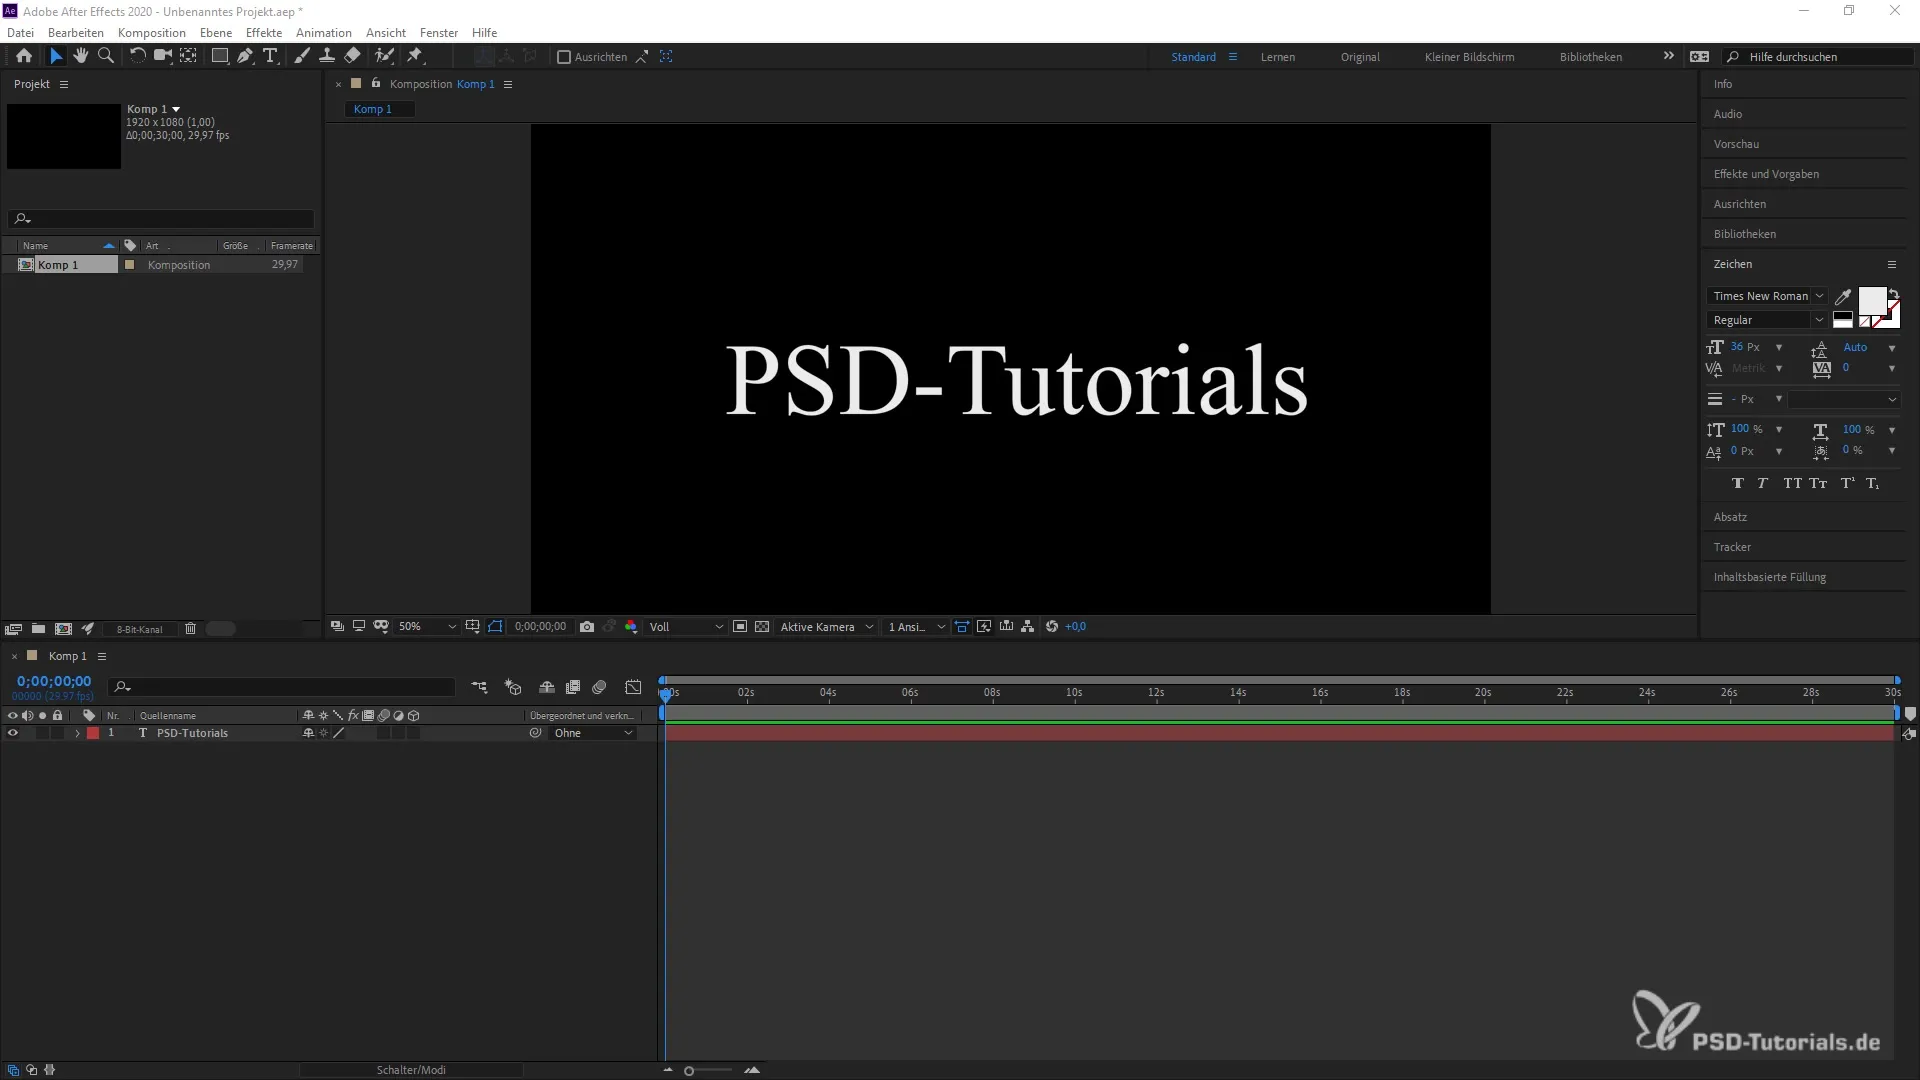Image resolution: width=1920 pixels, height=1080 pixels.
Task: Click Schalter/Modi toggle button
Action: click(411, 1070)
